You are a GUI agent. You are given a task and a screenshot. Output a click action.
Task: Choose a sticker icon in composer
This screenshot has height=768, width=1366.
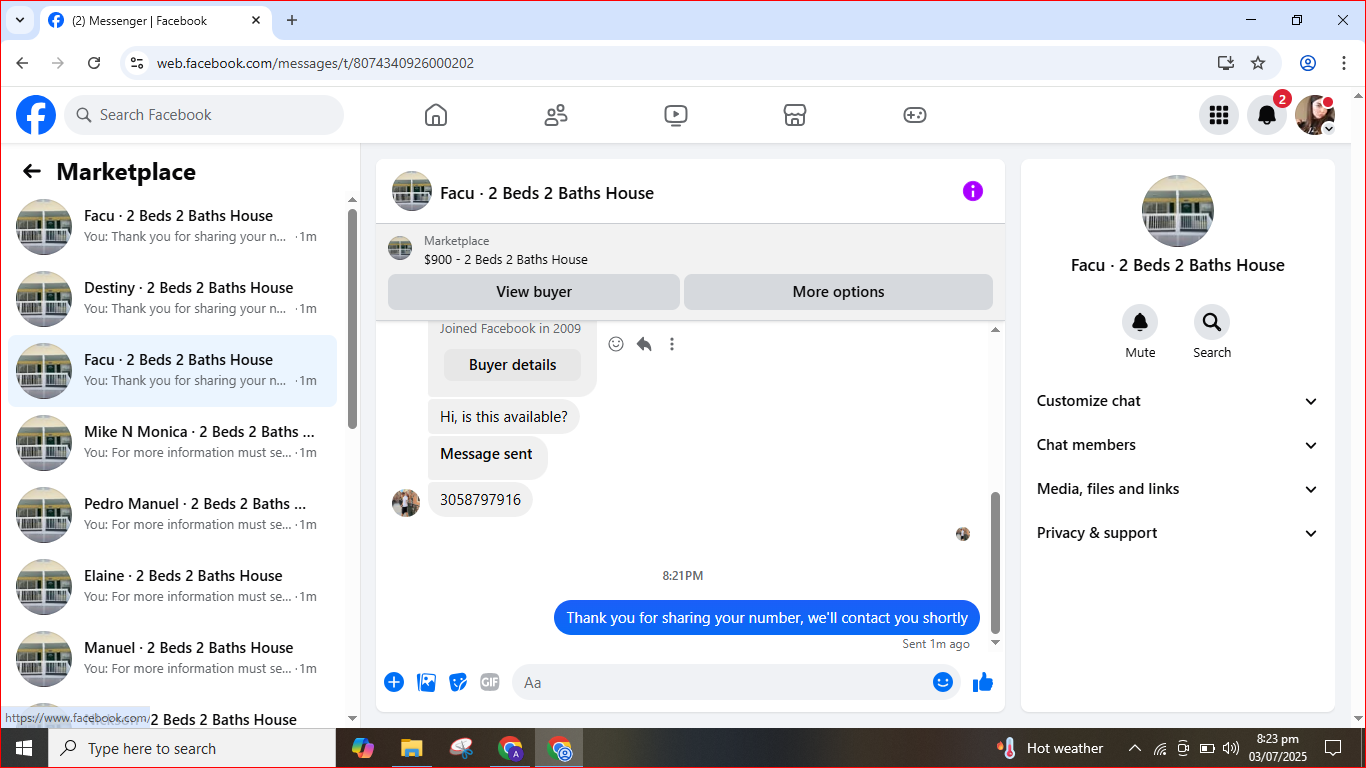(x=458, y=682)
